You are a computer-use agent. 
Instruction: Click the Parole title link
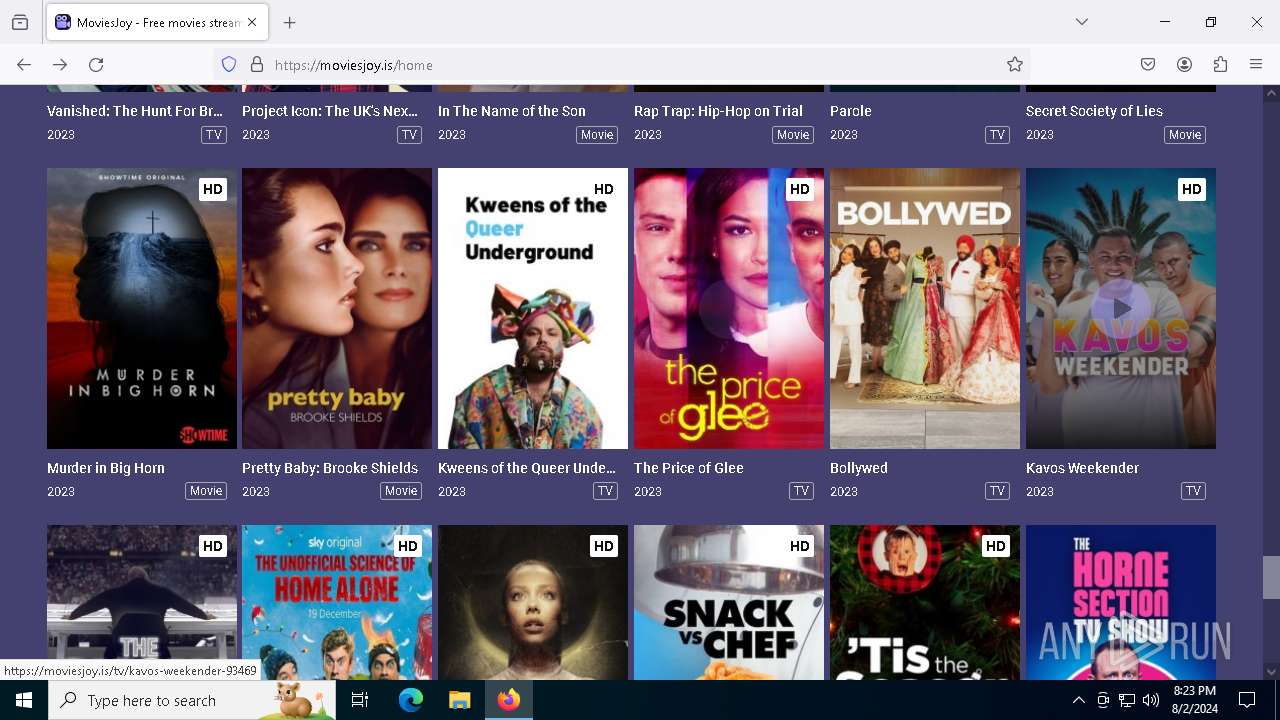[851, 111]
